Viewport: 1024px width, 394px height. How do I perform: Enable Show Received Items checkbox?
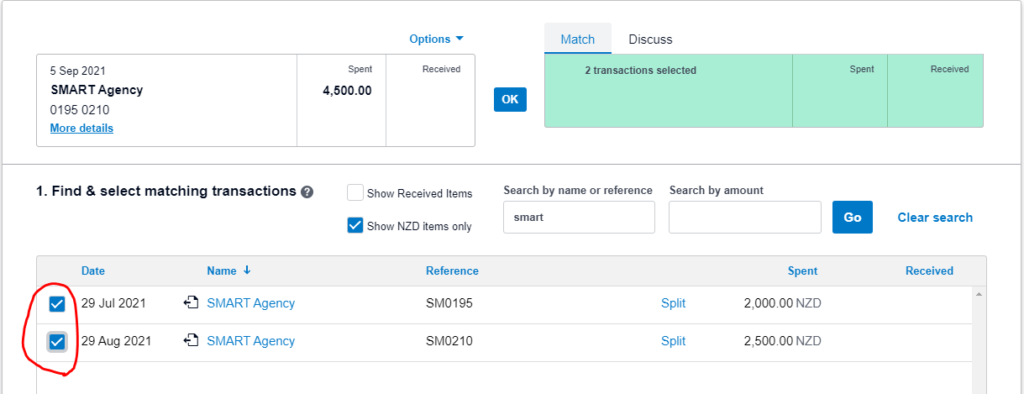pos(355,193)
